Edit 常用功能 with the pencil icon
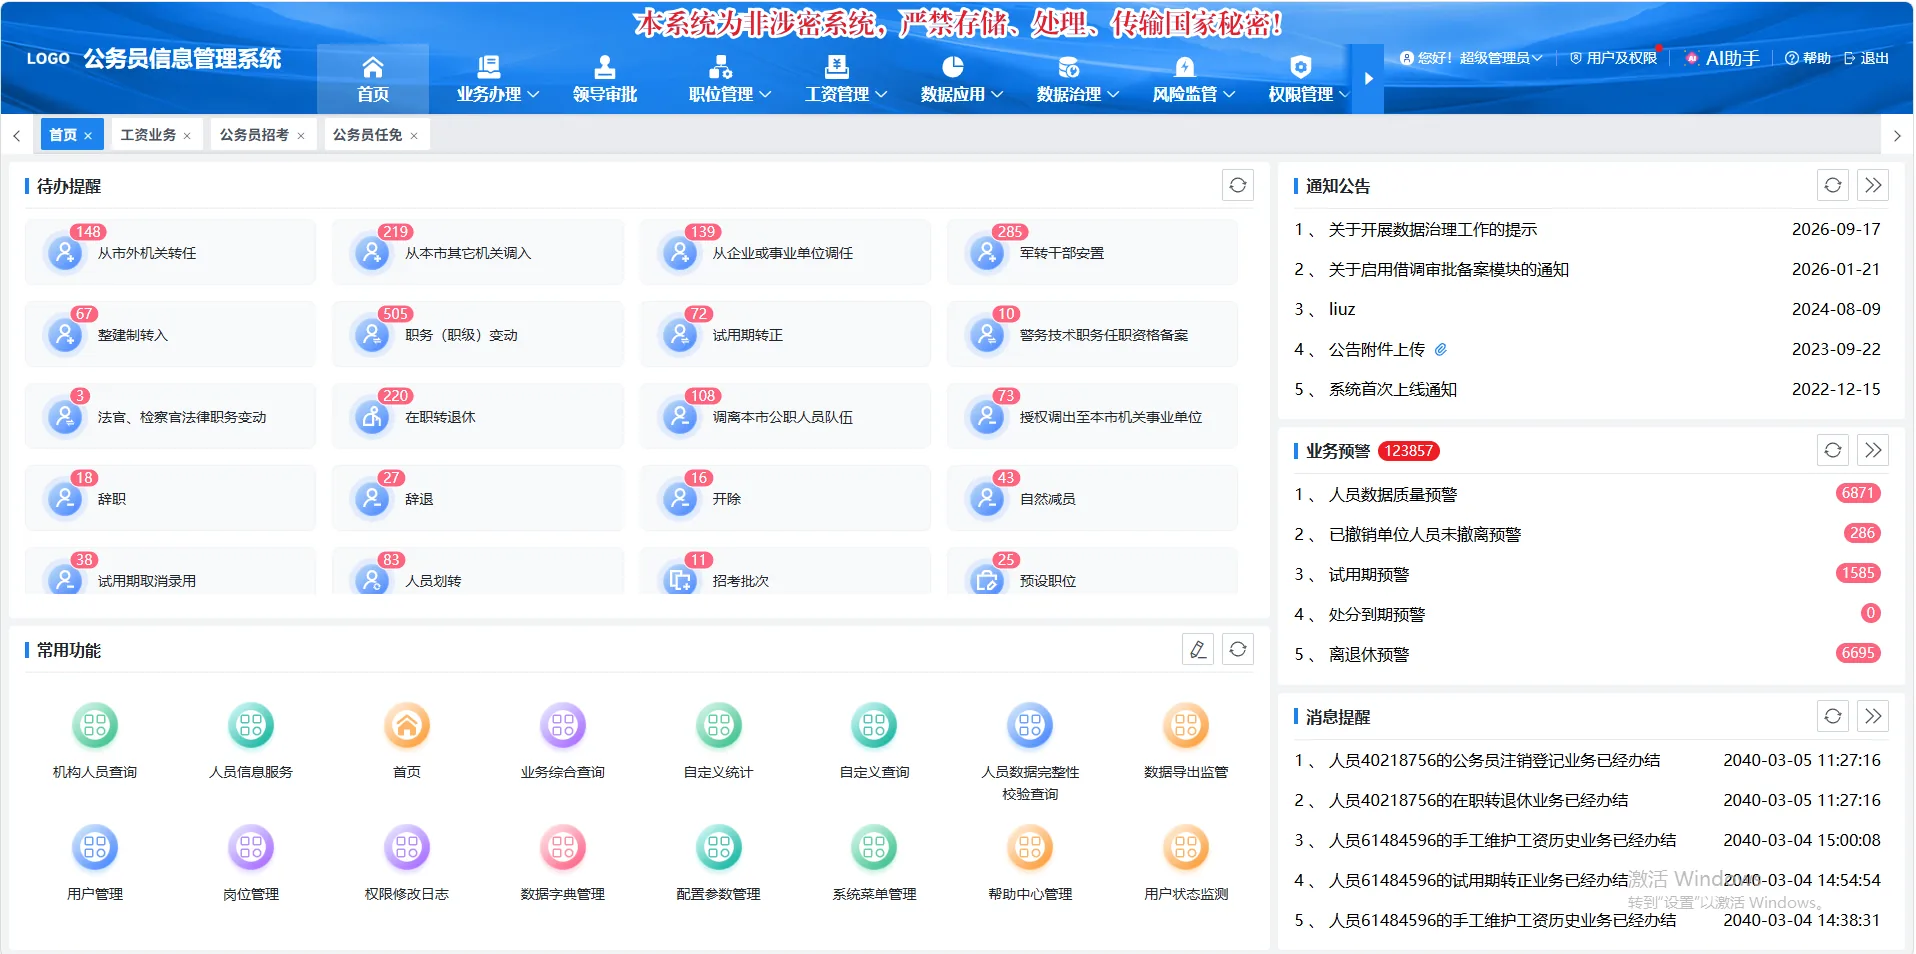Image resolution: width=1916 pixels, height=954 pixels. pos(1198,650)
